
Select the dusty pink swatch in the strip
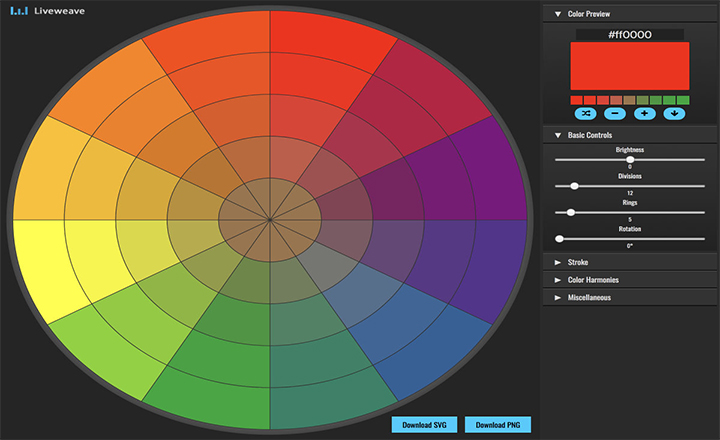(616, 100)
